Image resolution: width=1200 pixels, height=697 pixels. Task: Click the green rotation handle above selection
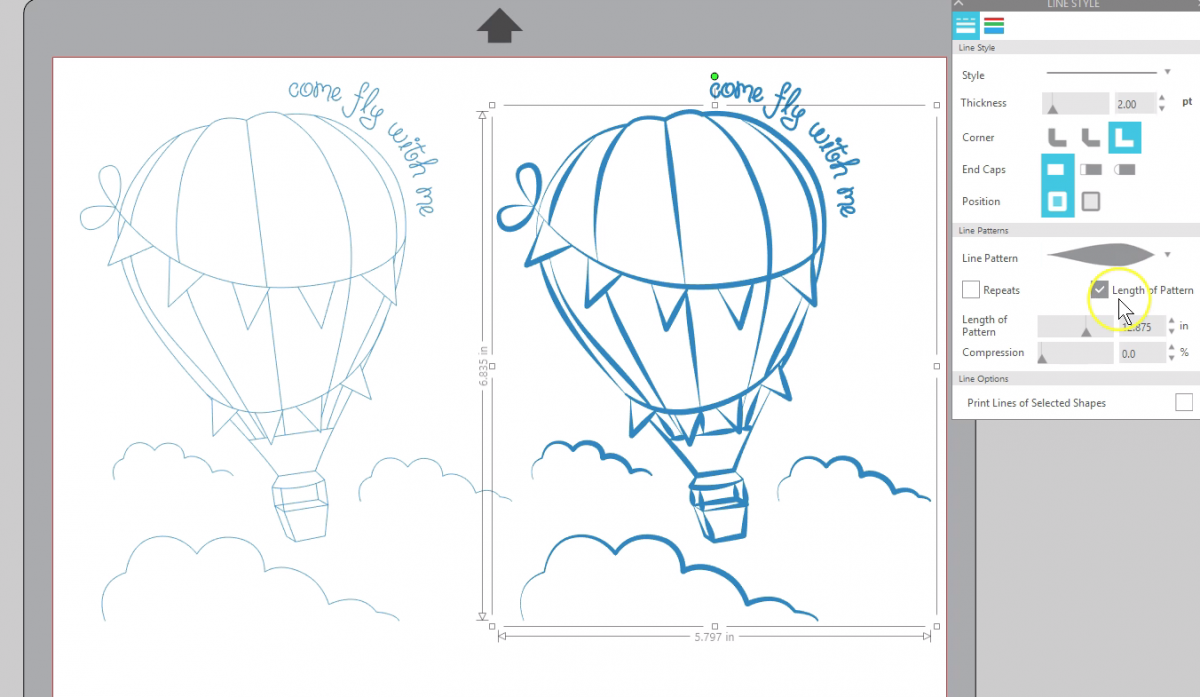pos(715,76)
